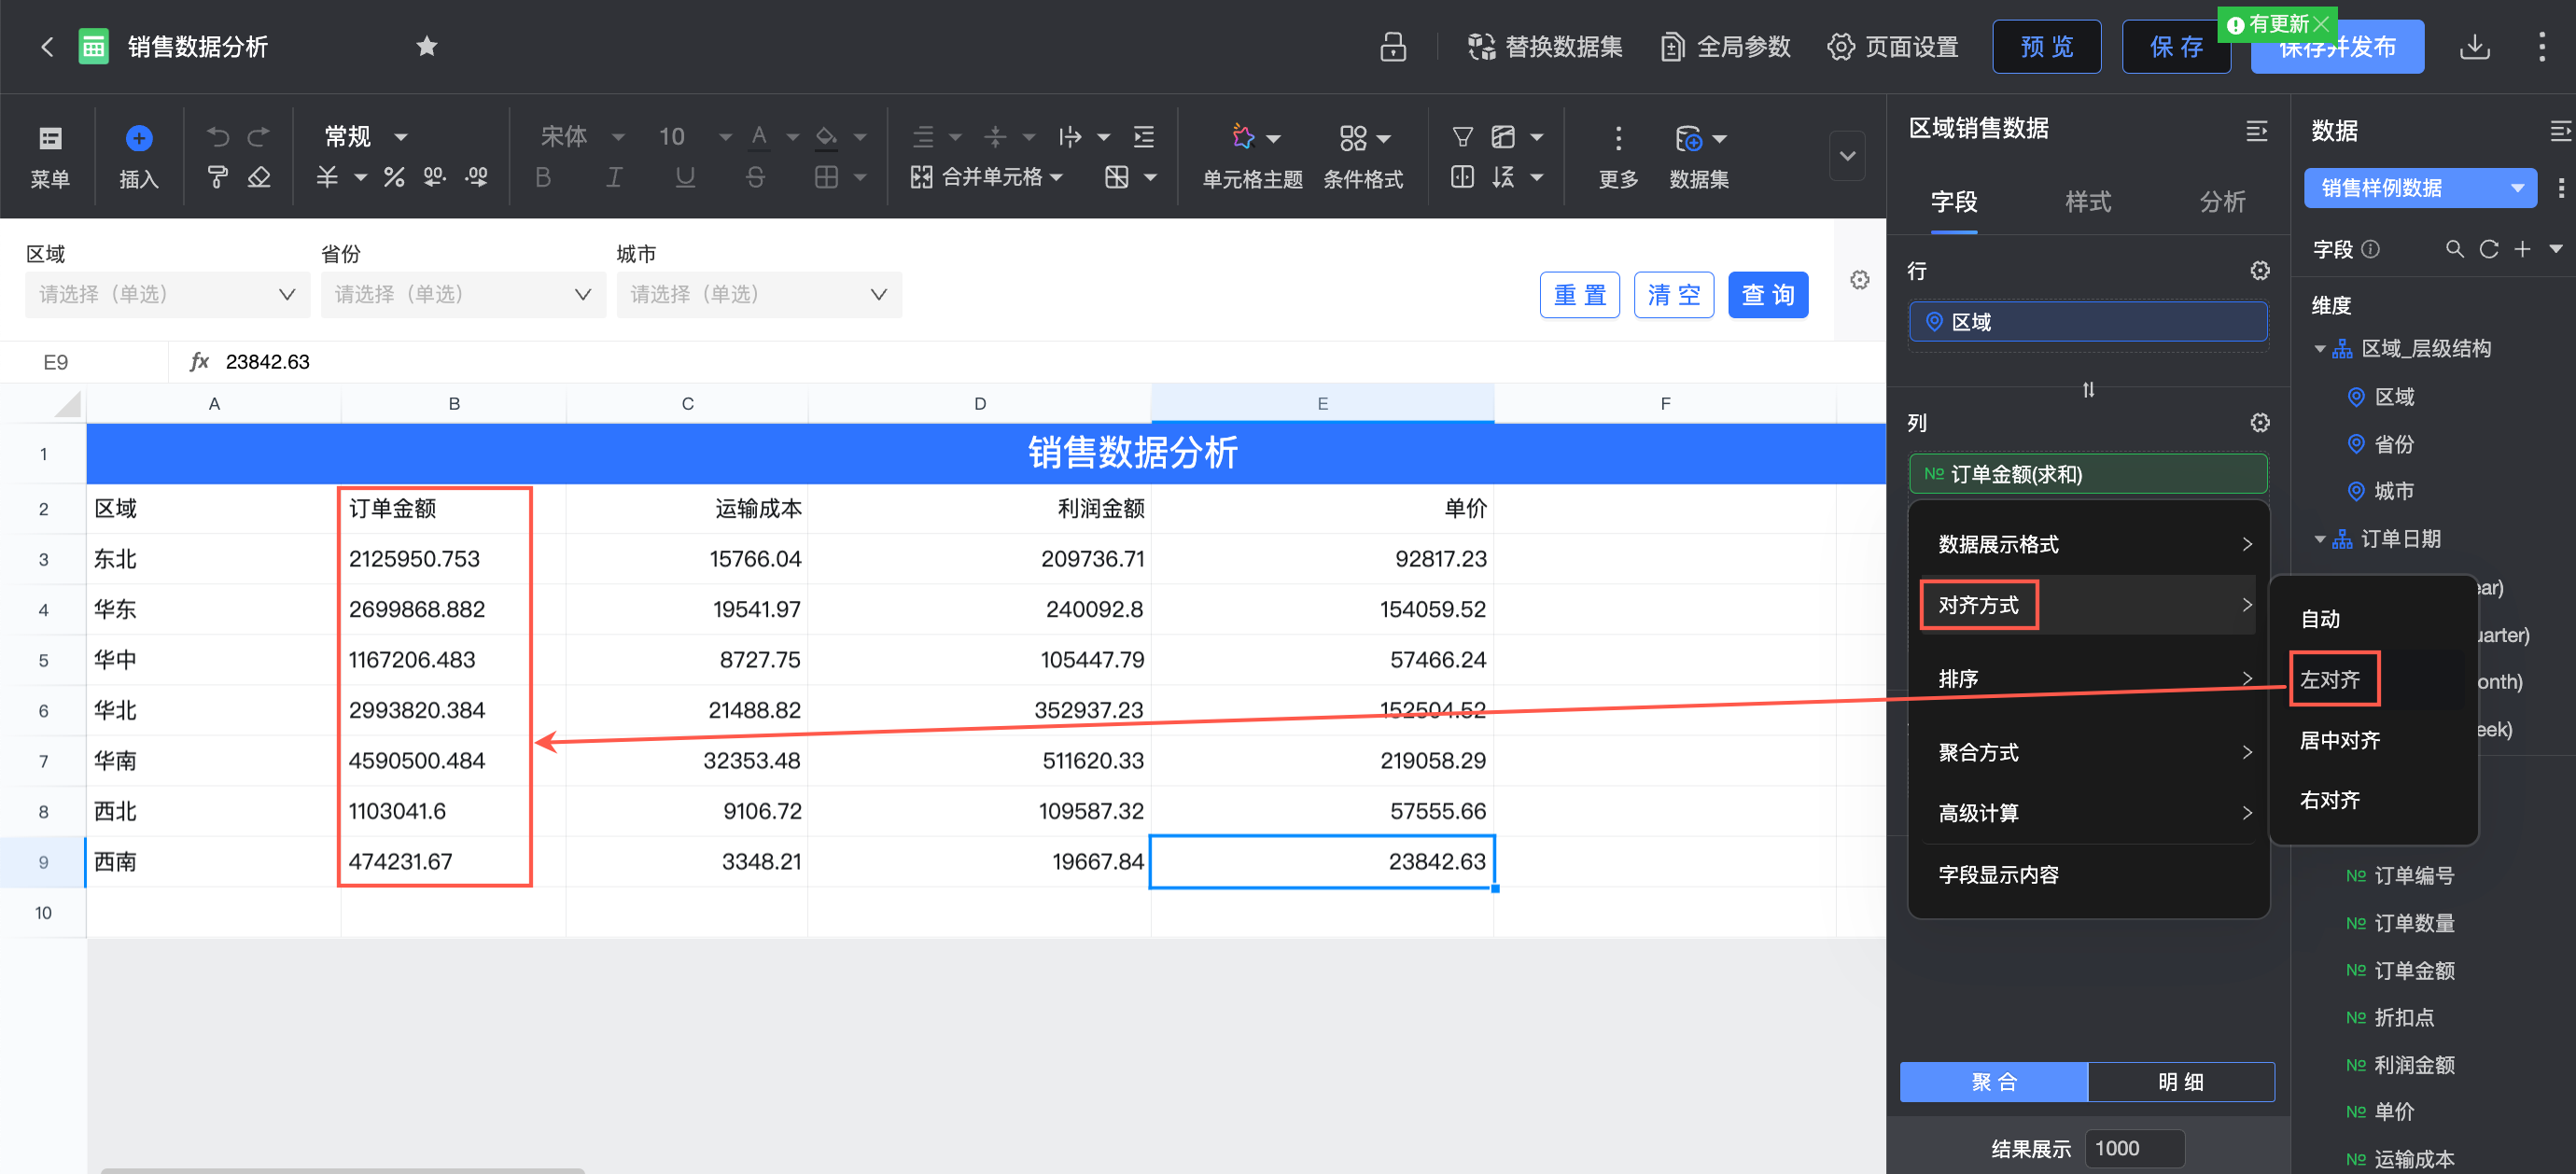Click the lock icon in header
2576x1174 pixels.
(1393, 46)
